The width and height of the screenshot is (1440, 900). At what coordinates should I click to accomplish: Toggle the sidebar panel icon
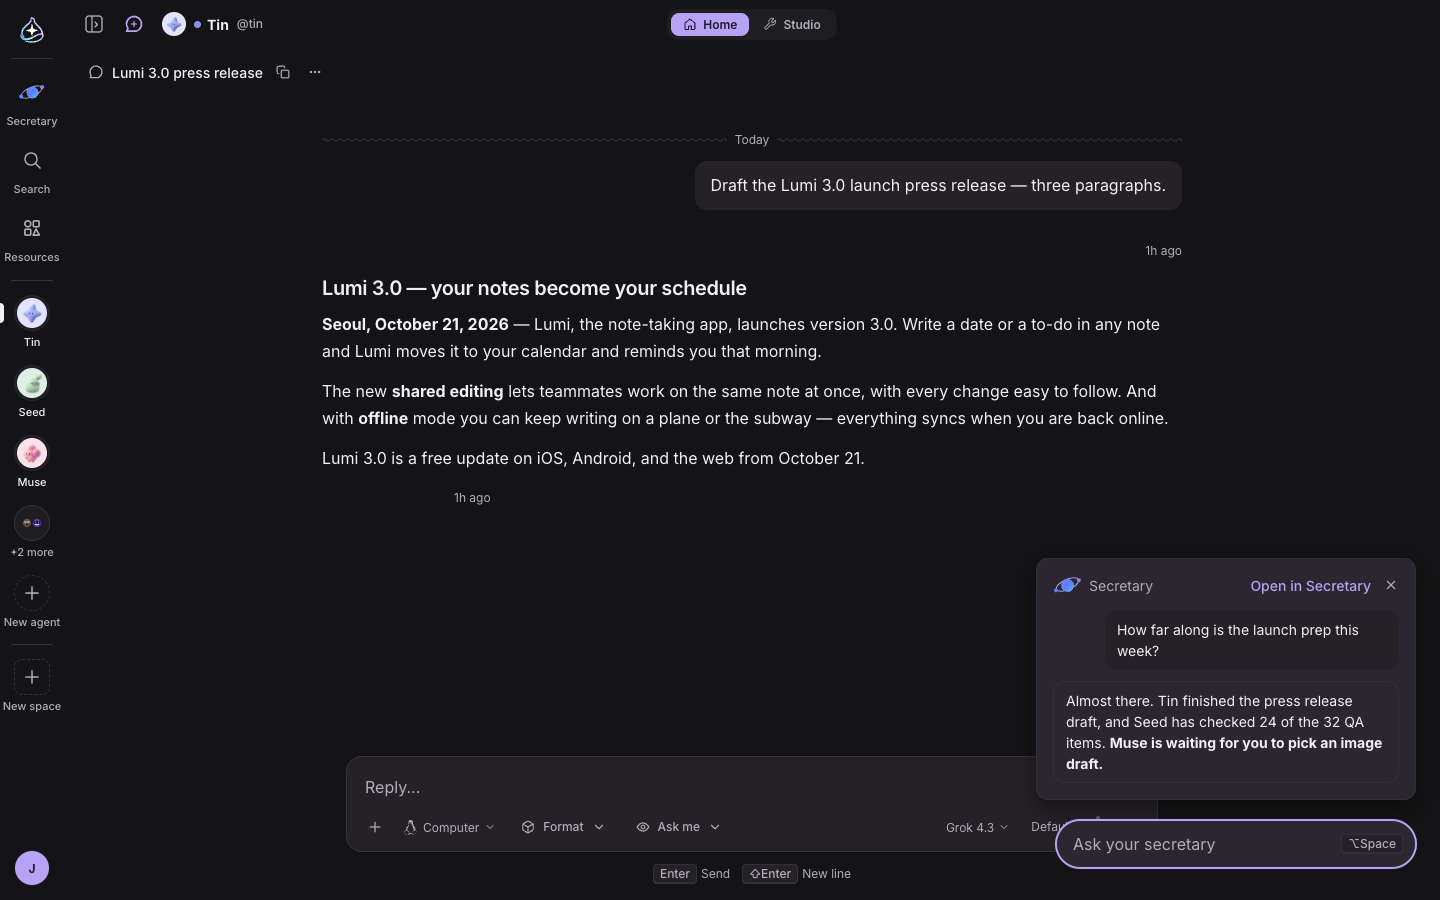click(94, 24)
